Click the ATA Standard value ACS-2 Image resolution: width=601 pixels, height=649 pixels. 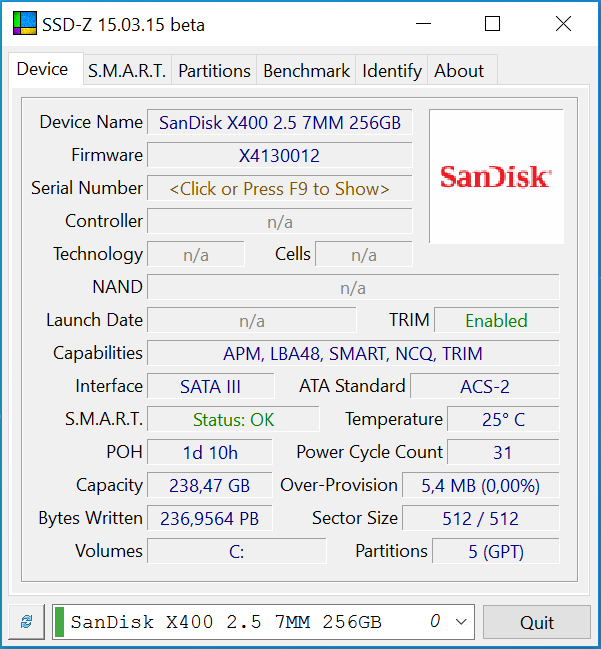point(485,386)
